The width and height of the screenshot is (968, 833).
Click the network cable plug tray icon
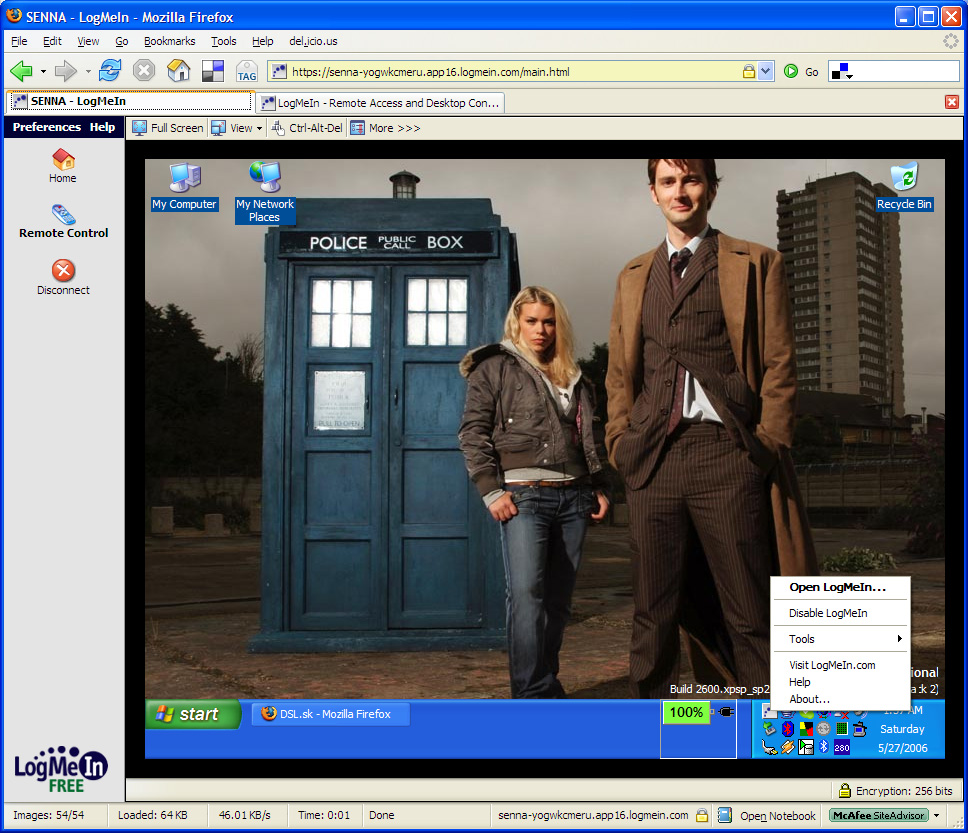click(x=769, y=748)
